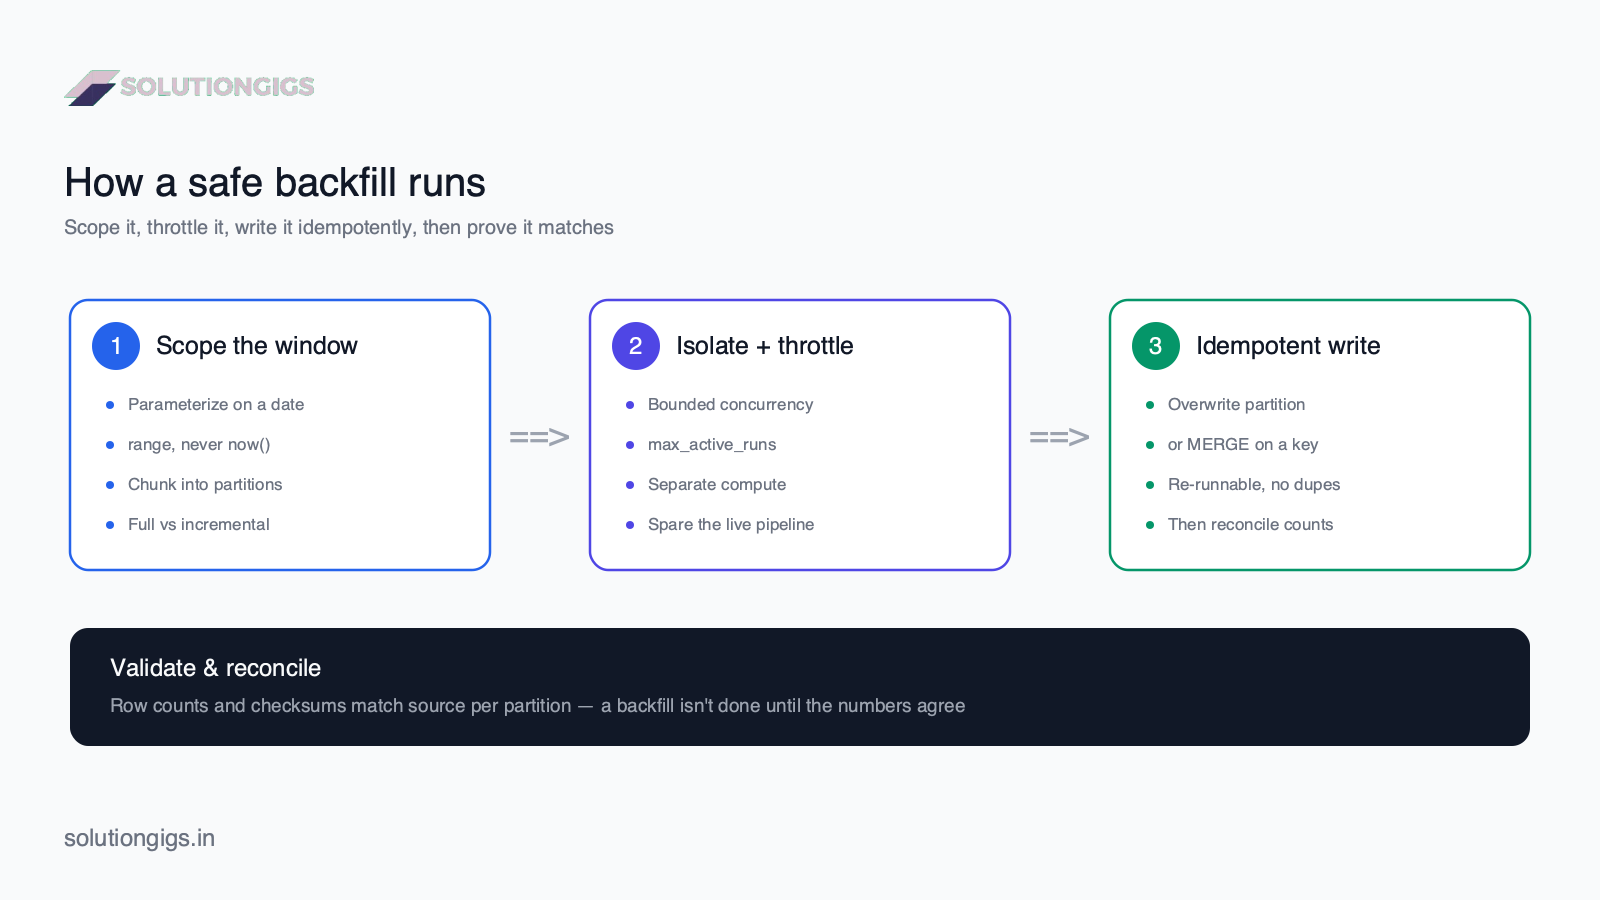This screenshot has width=1600, height=900.
Task: Click the blue step 1 circle badge
Action: [x=116, y=346]
